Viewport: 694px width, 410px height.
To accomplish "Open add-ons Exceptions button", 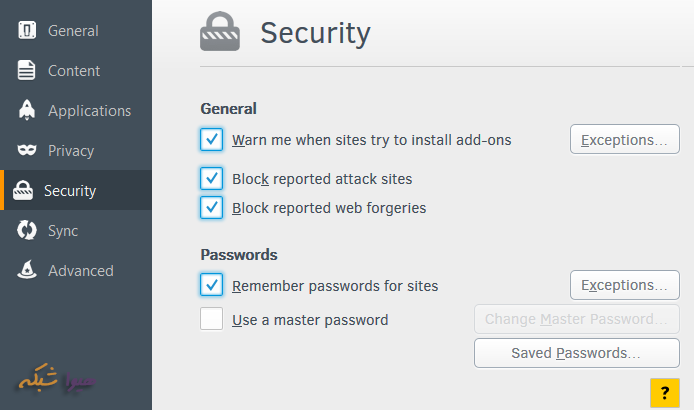I will coord(624,140).
